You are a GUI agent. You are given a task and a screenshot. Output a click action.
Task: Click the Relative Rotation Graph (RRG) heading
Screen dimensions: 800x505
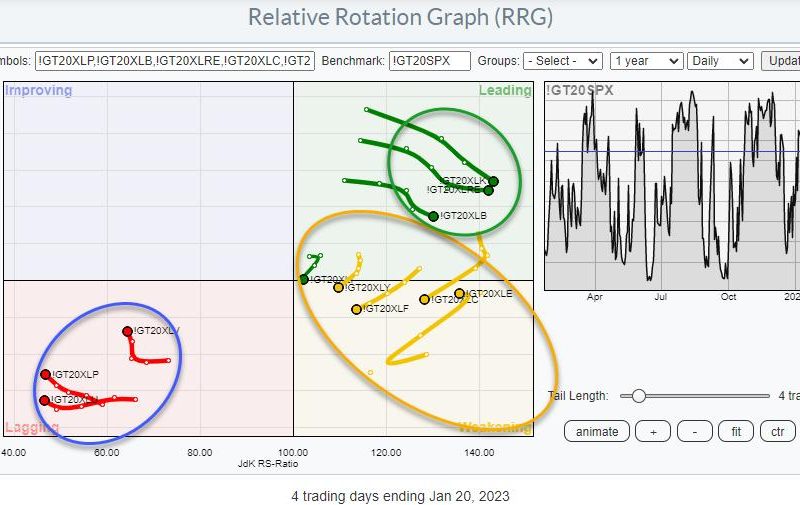[x=401, y=17]
